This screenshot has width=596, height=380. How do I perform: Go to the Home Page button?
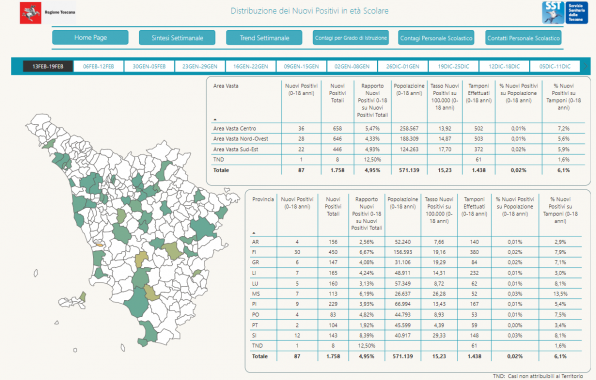90,38
